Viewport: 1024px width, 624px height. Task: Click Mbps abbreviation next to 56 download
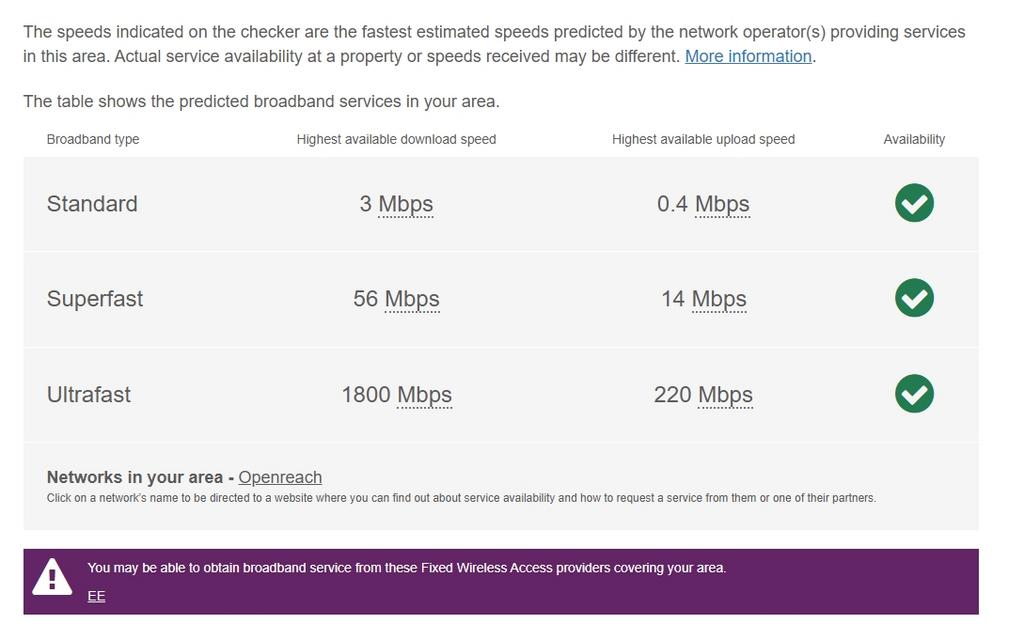[412, 299]
